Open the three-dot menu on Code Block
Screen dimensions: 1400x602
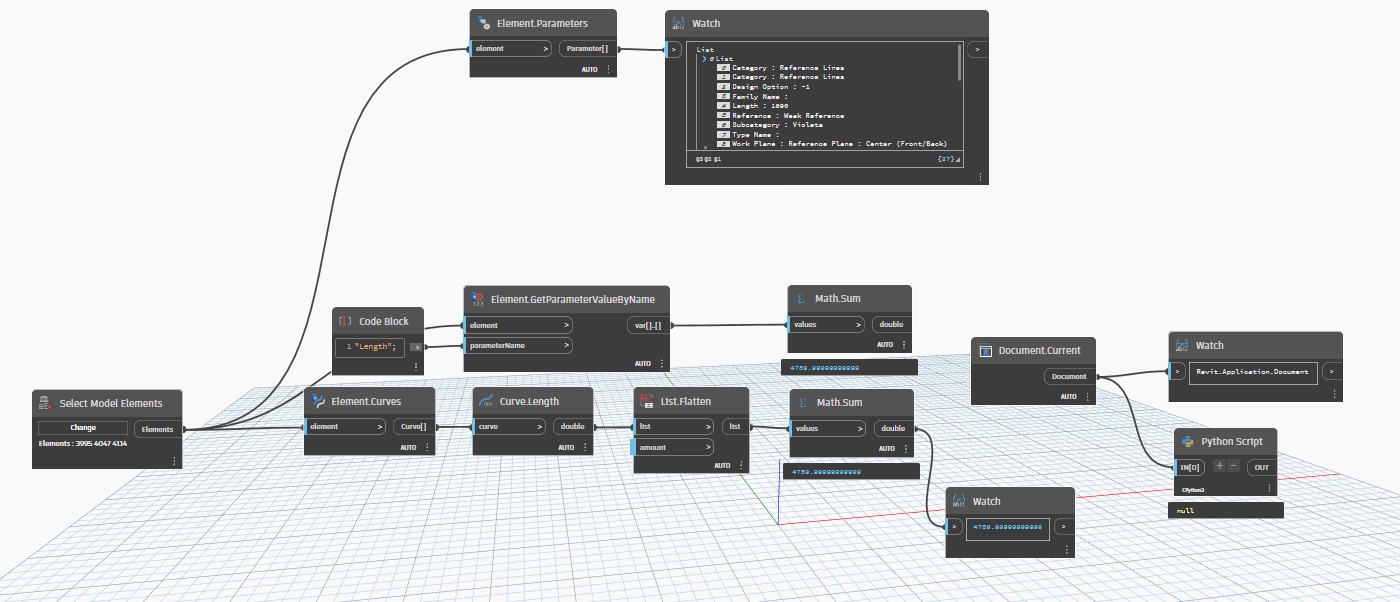(x=417, y=368)
